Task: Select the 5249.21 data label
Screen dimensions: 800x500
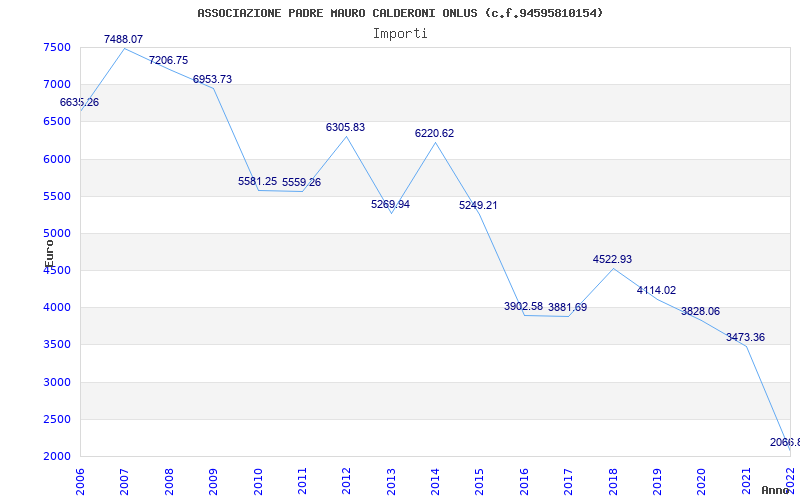Action: pyautogui.click(x=478, y=205)
